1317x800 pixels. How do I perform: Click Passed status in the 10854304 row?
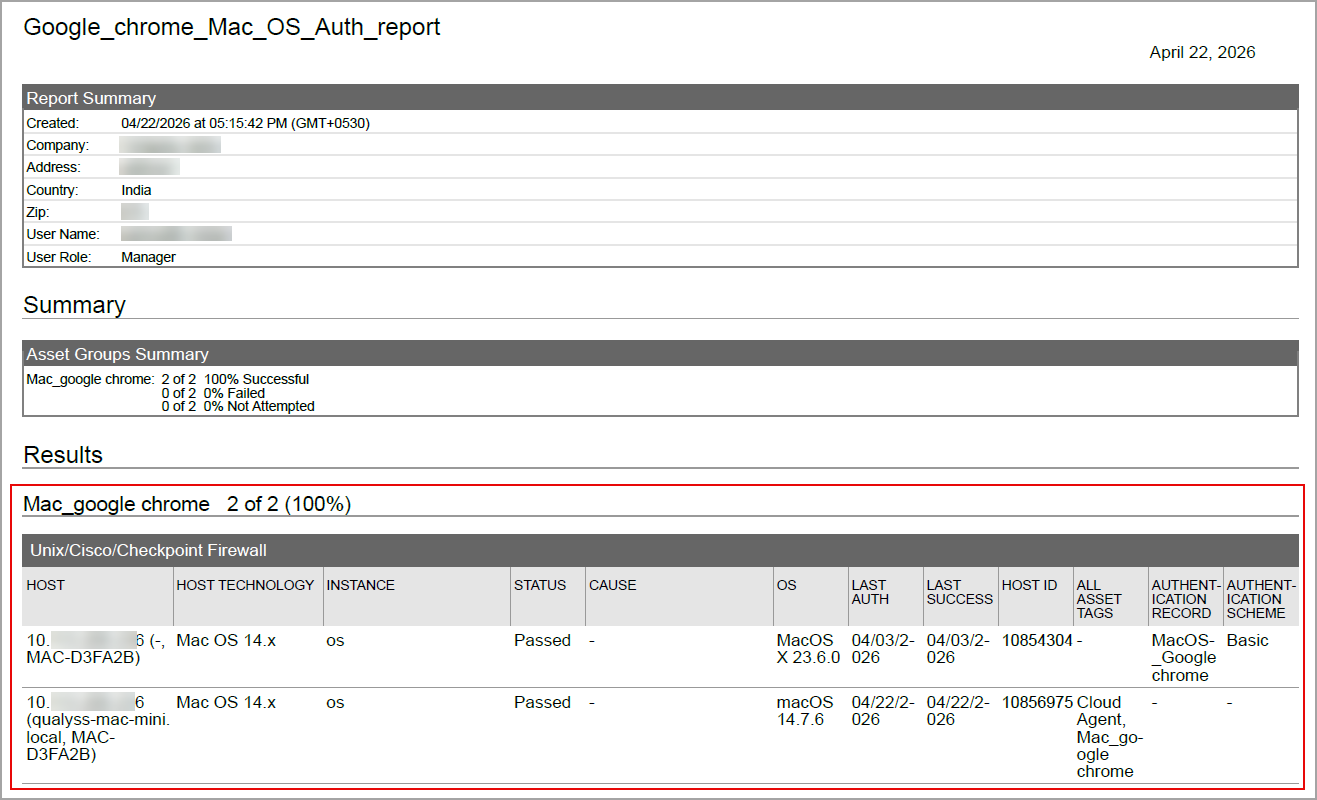coord(542,641)
